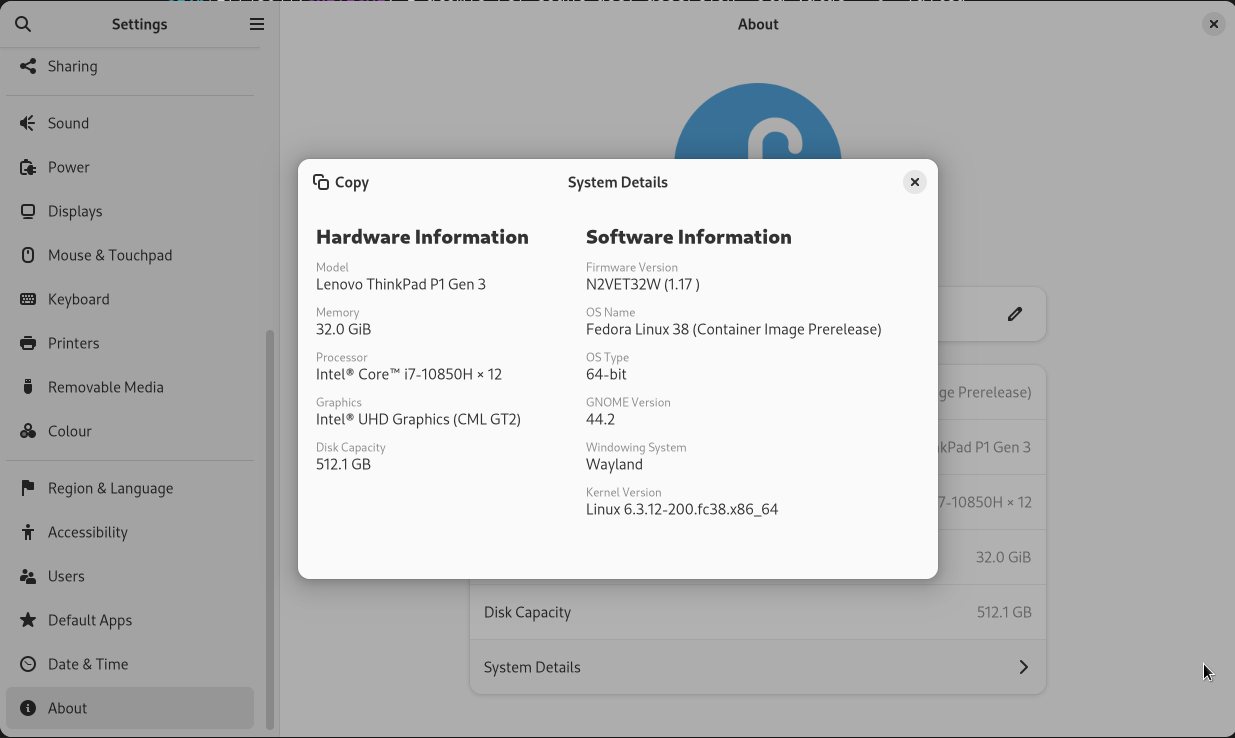Click the Processor label in the dialog
The image size is (1235, 738).
(x=342, y=357)
